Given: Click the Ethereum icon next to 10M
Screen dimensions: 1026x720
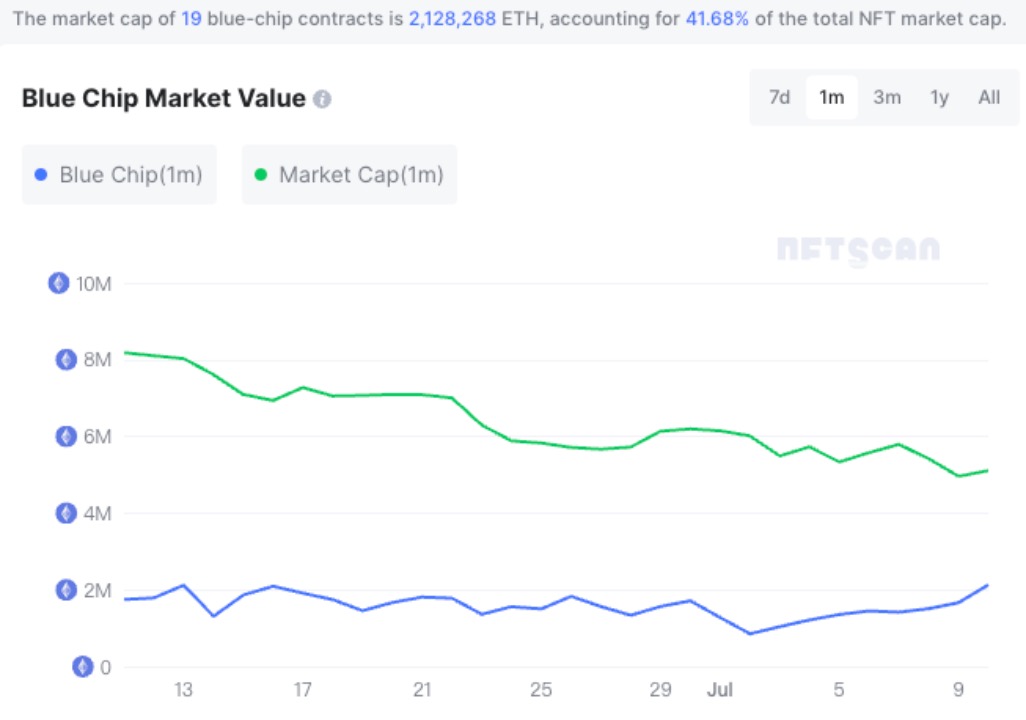Looking at the screenshot, I should [x=59, y=283].
